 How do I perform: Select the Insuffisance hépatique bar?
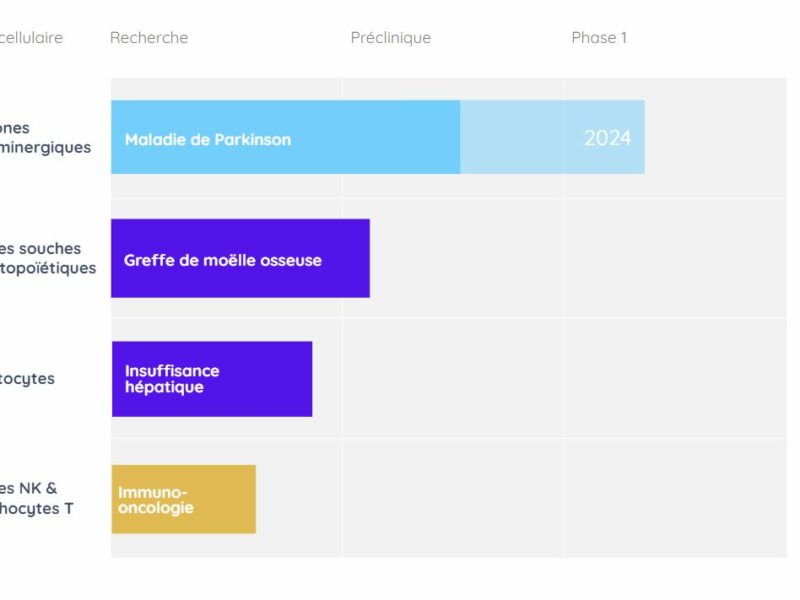tap(212, 379)
